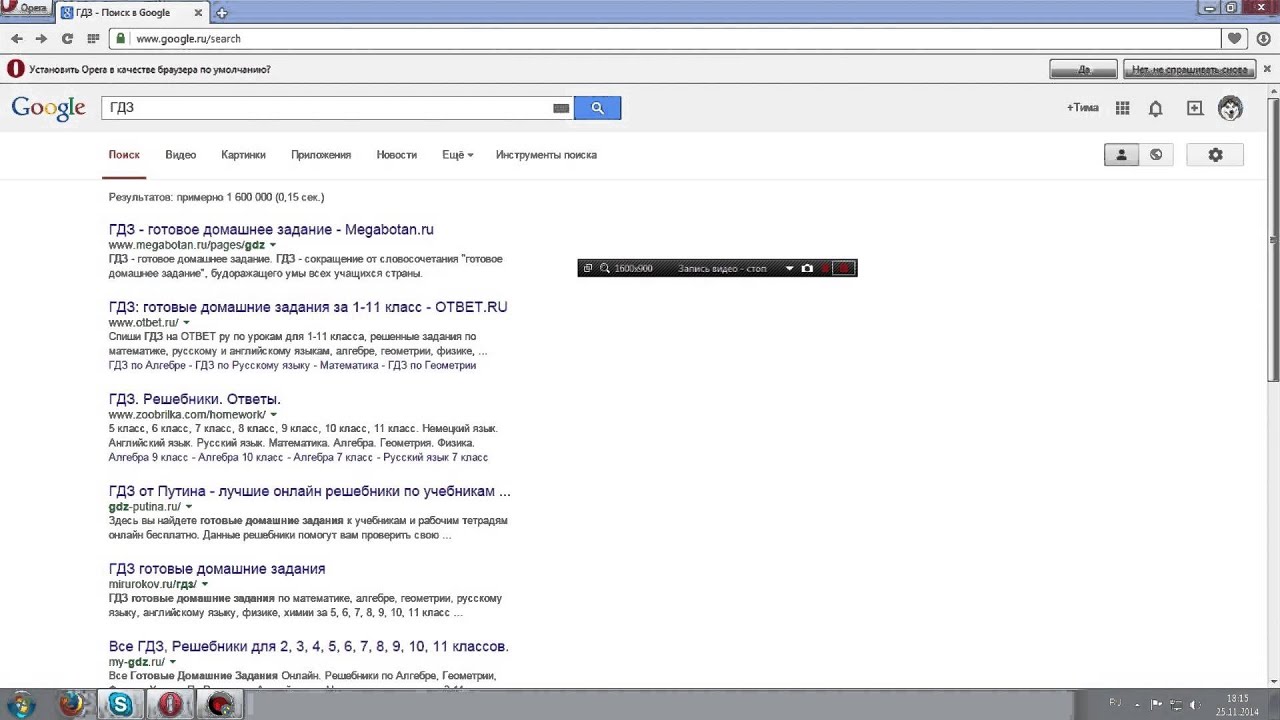Open the +Тима Google+ link

(1082, 108)
